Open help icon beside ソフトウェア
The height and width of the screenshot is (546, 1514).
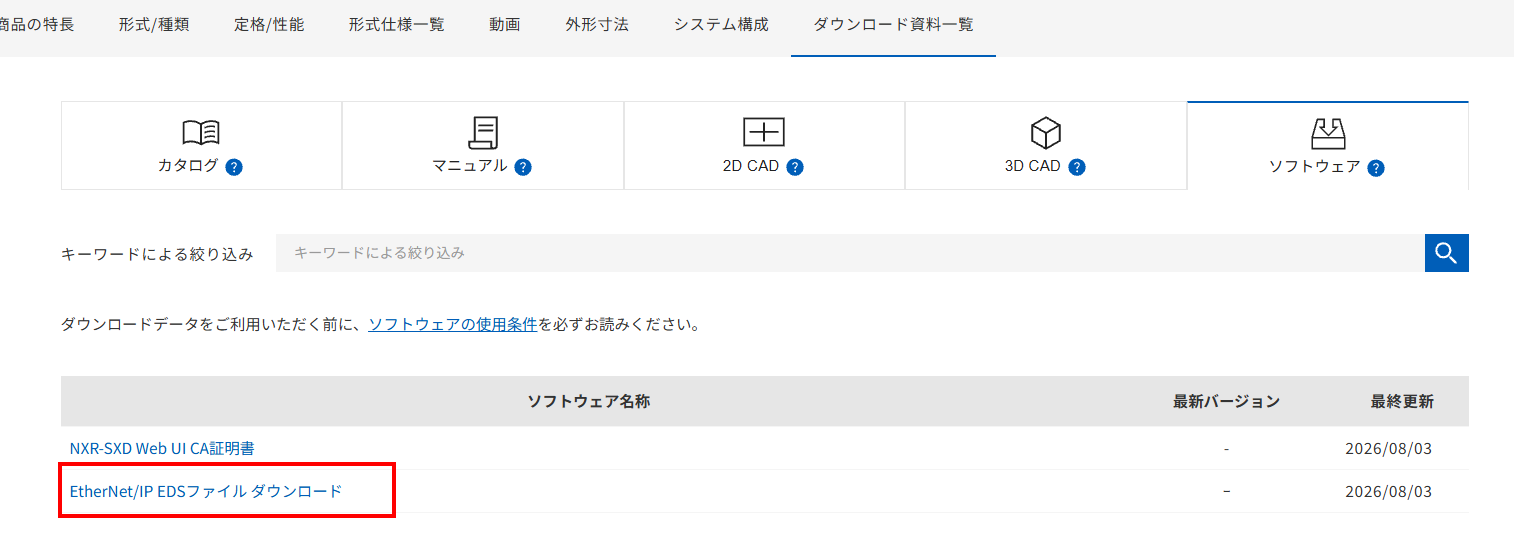coord(1376,168)
